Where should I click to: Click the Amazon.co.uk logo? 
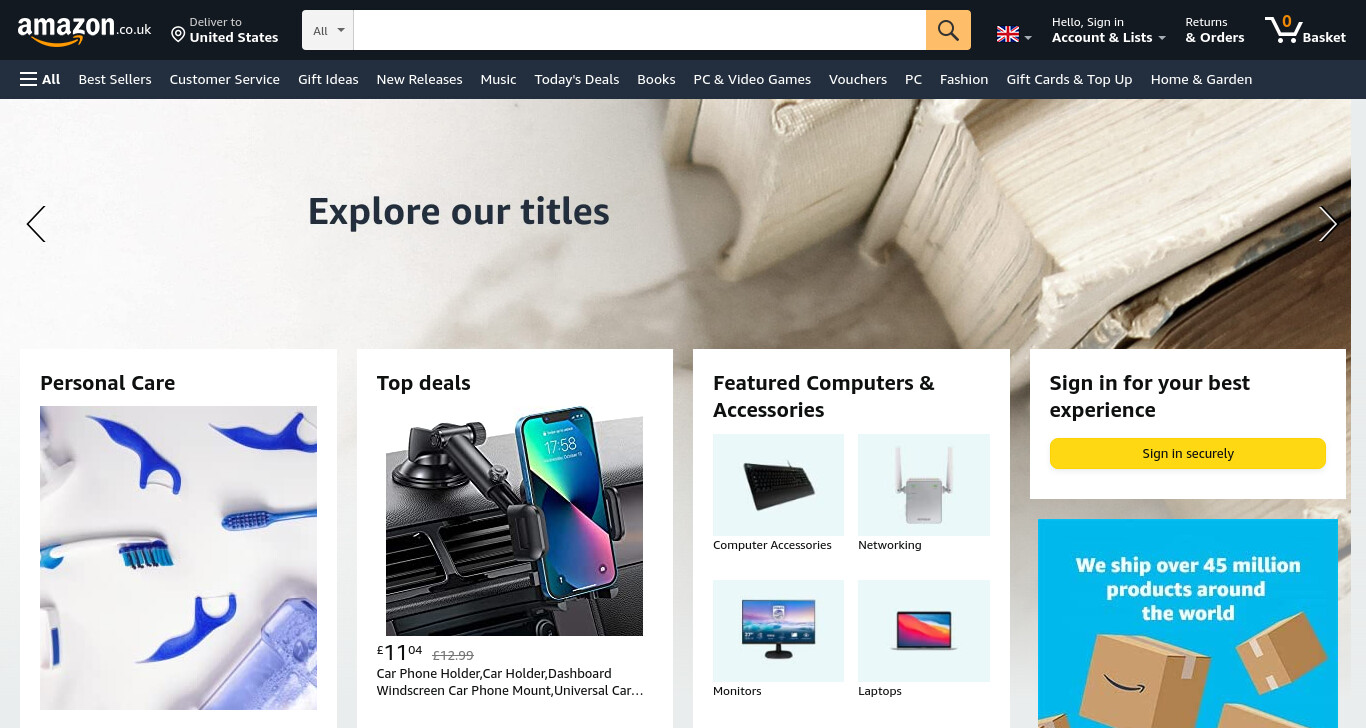click(84, 31)
